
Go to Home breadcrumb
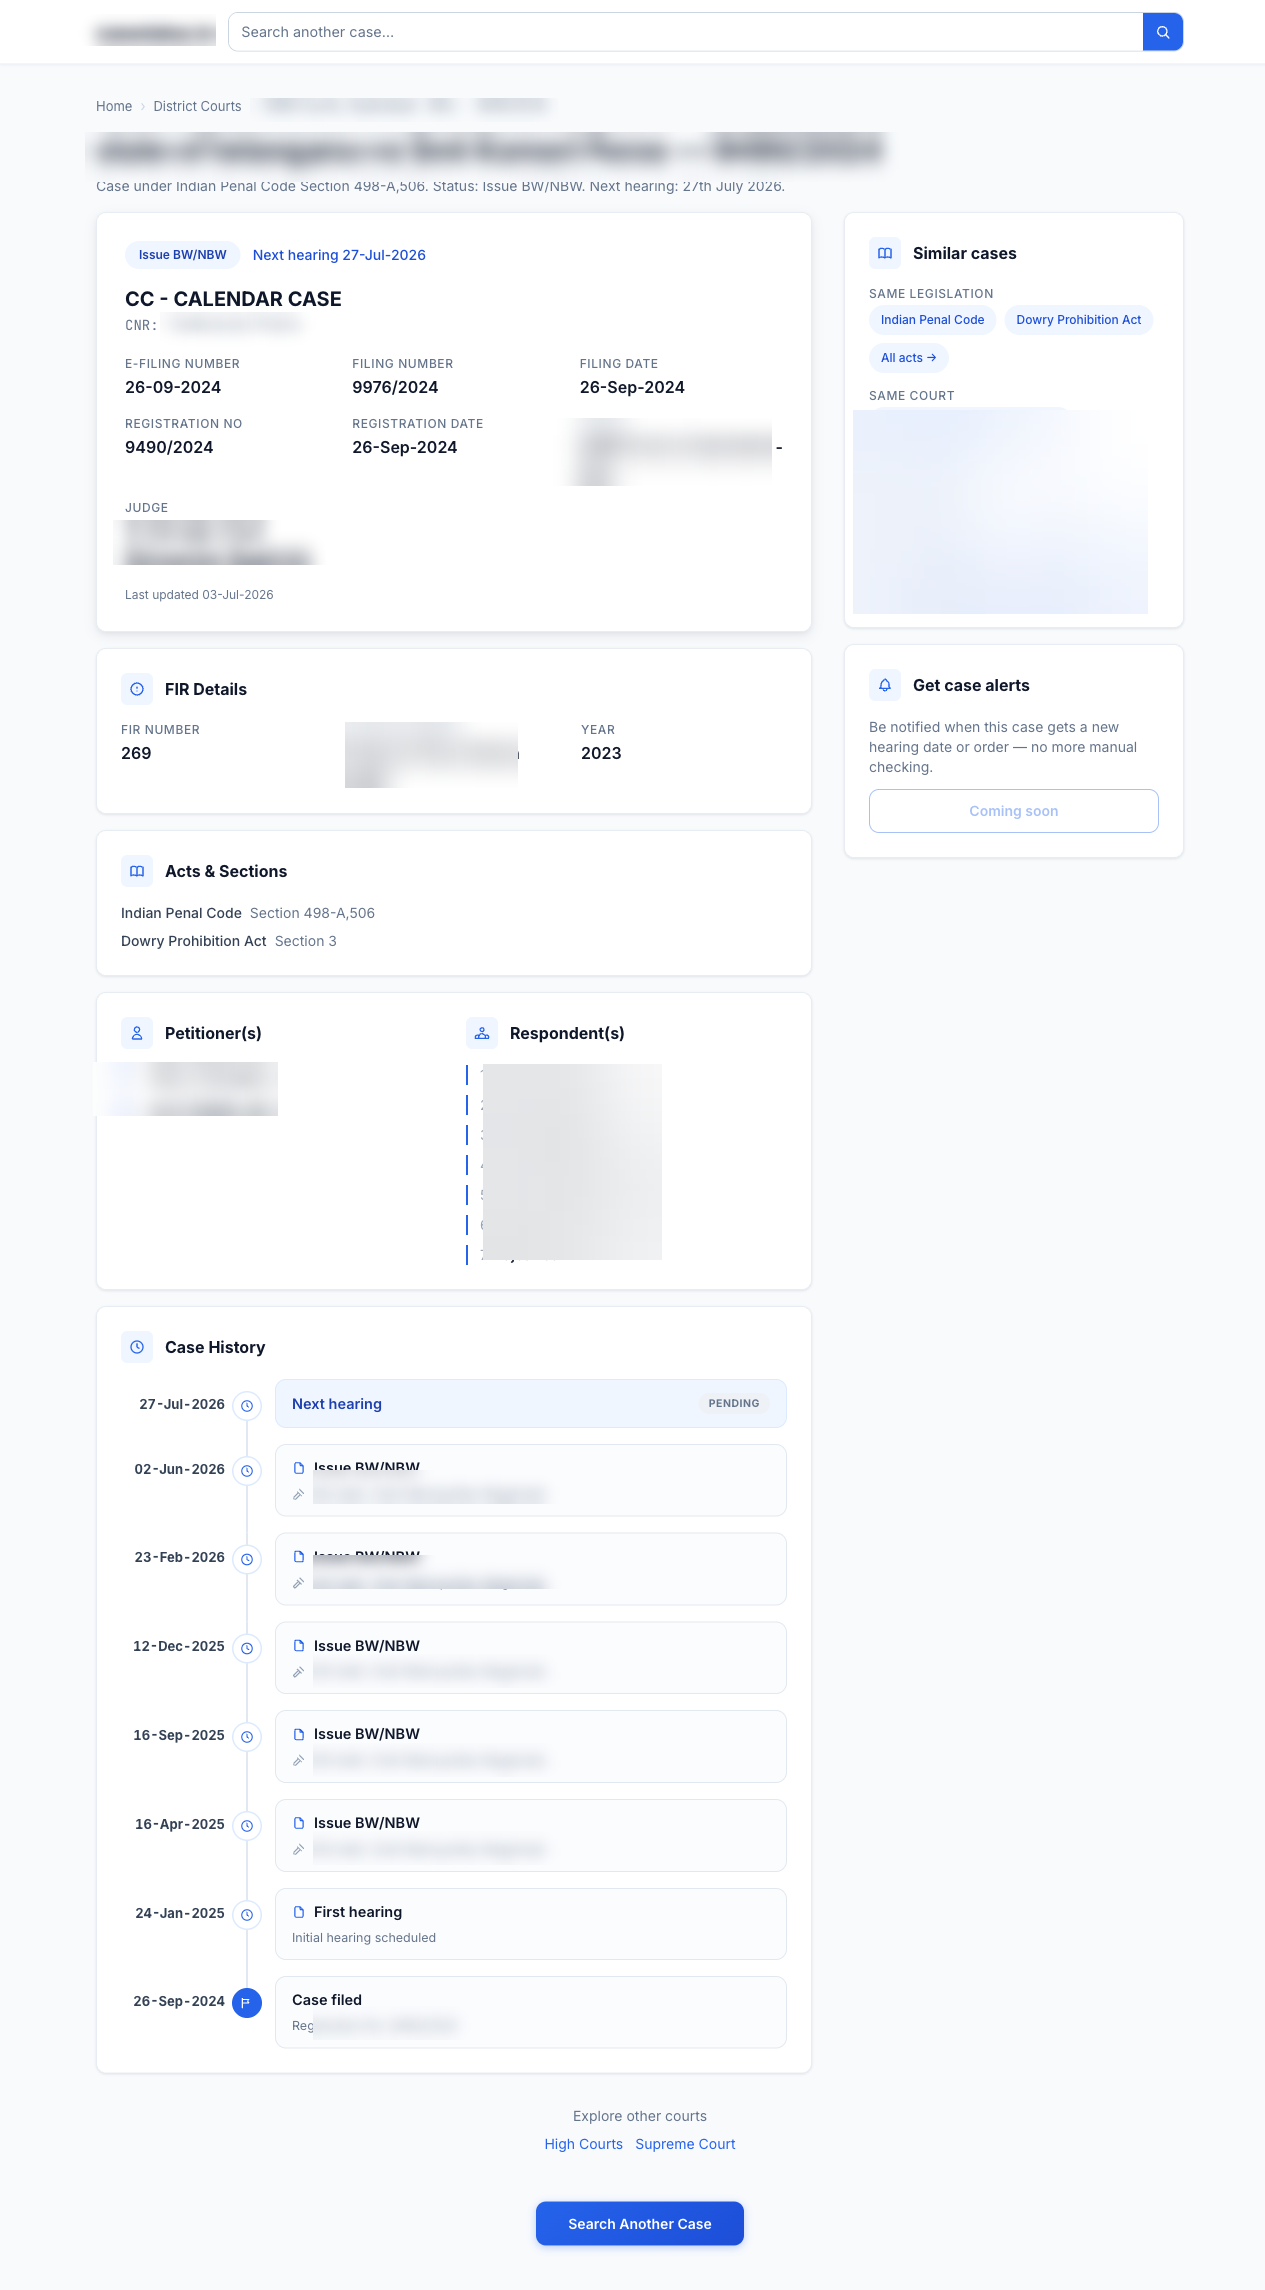tap(114, 106)
